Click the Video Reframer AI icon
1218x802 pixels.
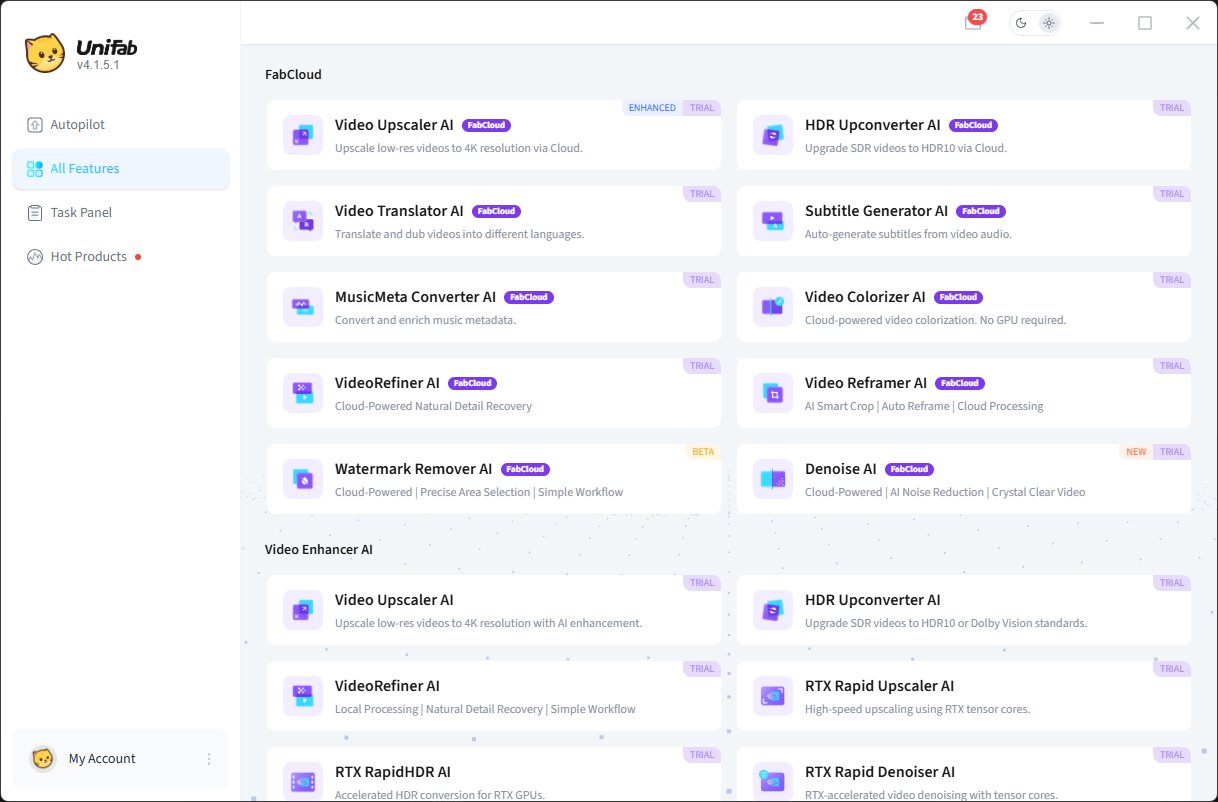pos(772,393)
